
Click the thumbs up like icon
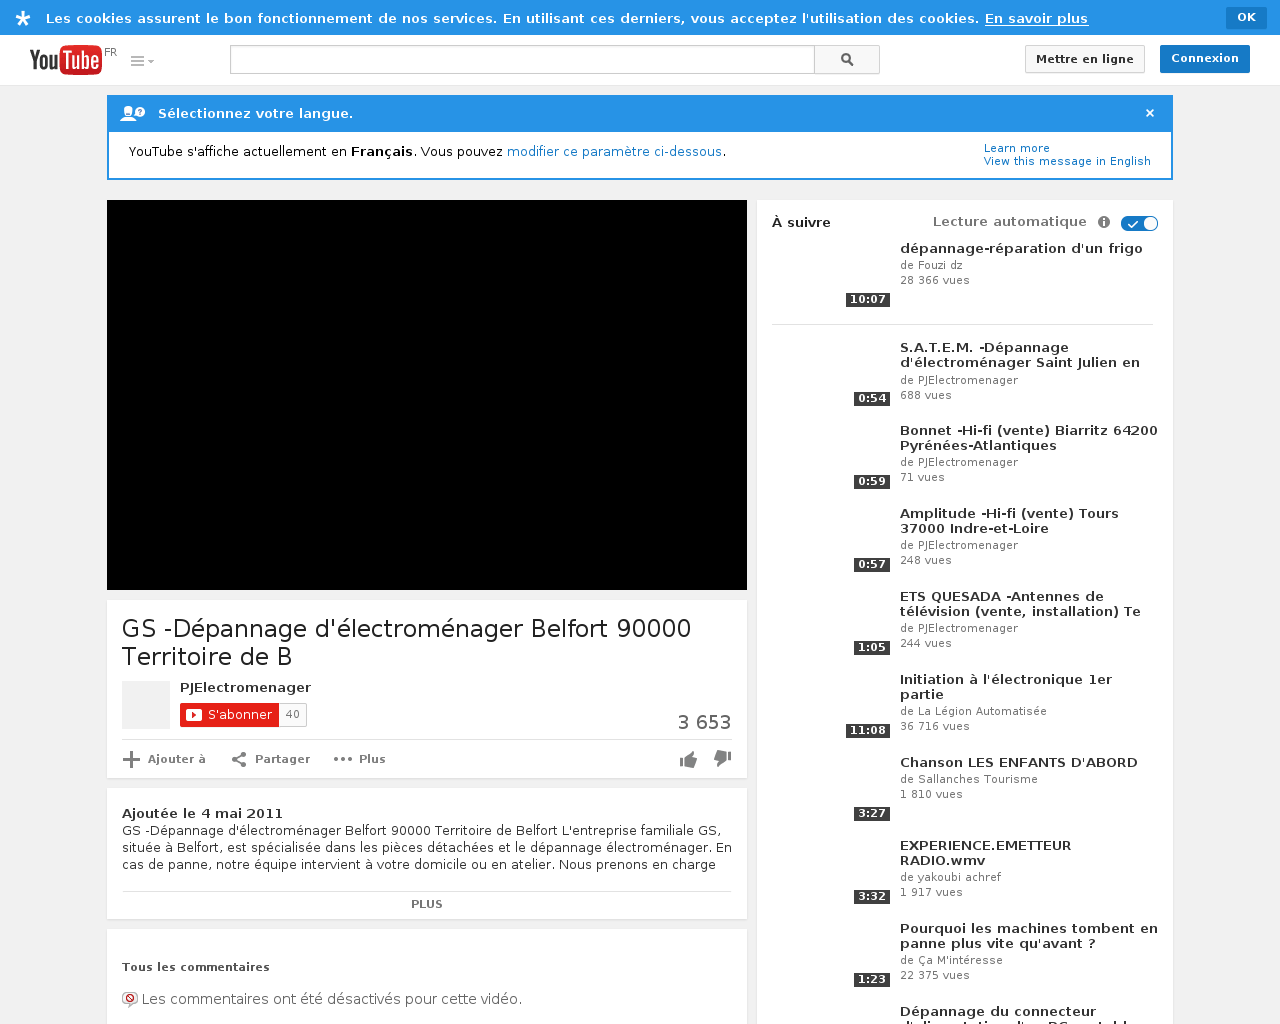coord(688,760)
